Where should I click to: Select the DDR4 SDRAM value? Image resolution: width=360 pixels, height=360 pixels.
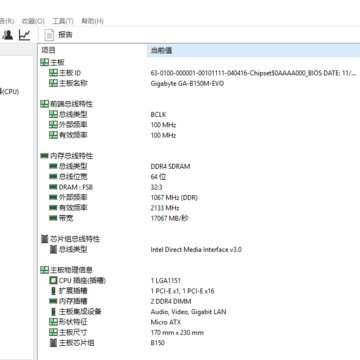pos(170,166)
